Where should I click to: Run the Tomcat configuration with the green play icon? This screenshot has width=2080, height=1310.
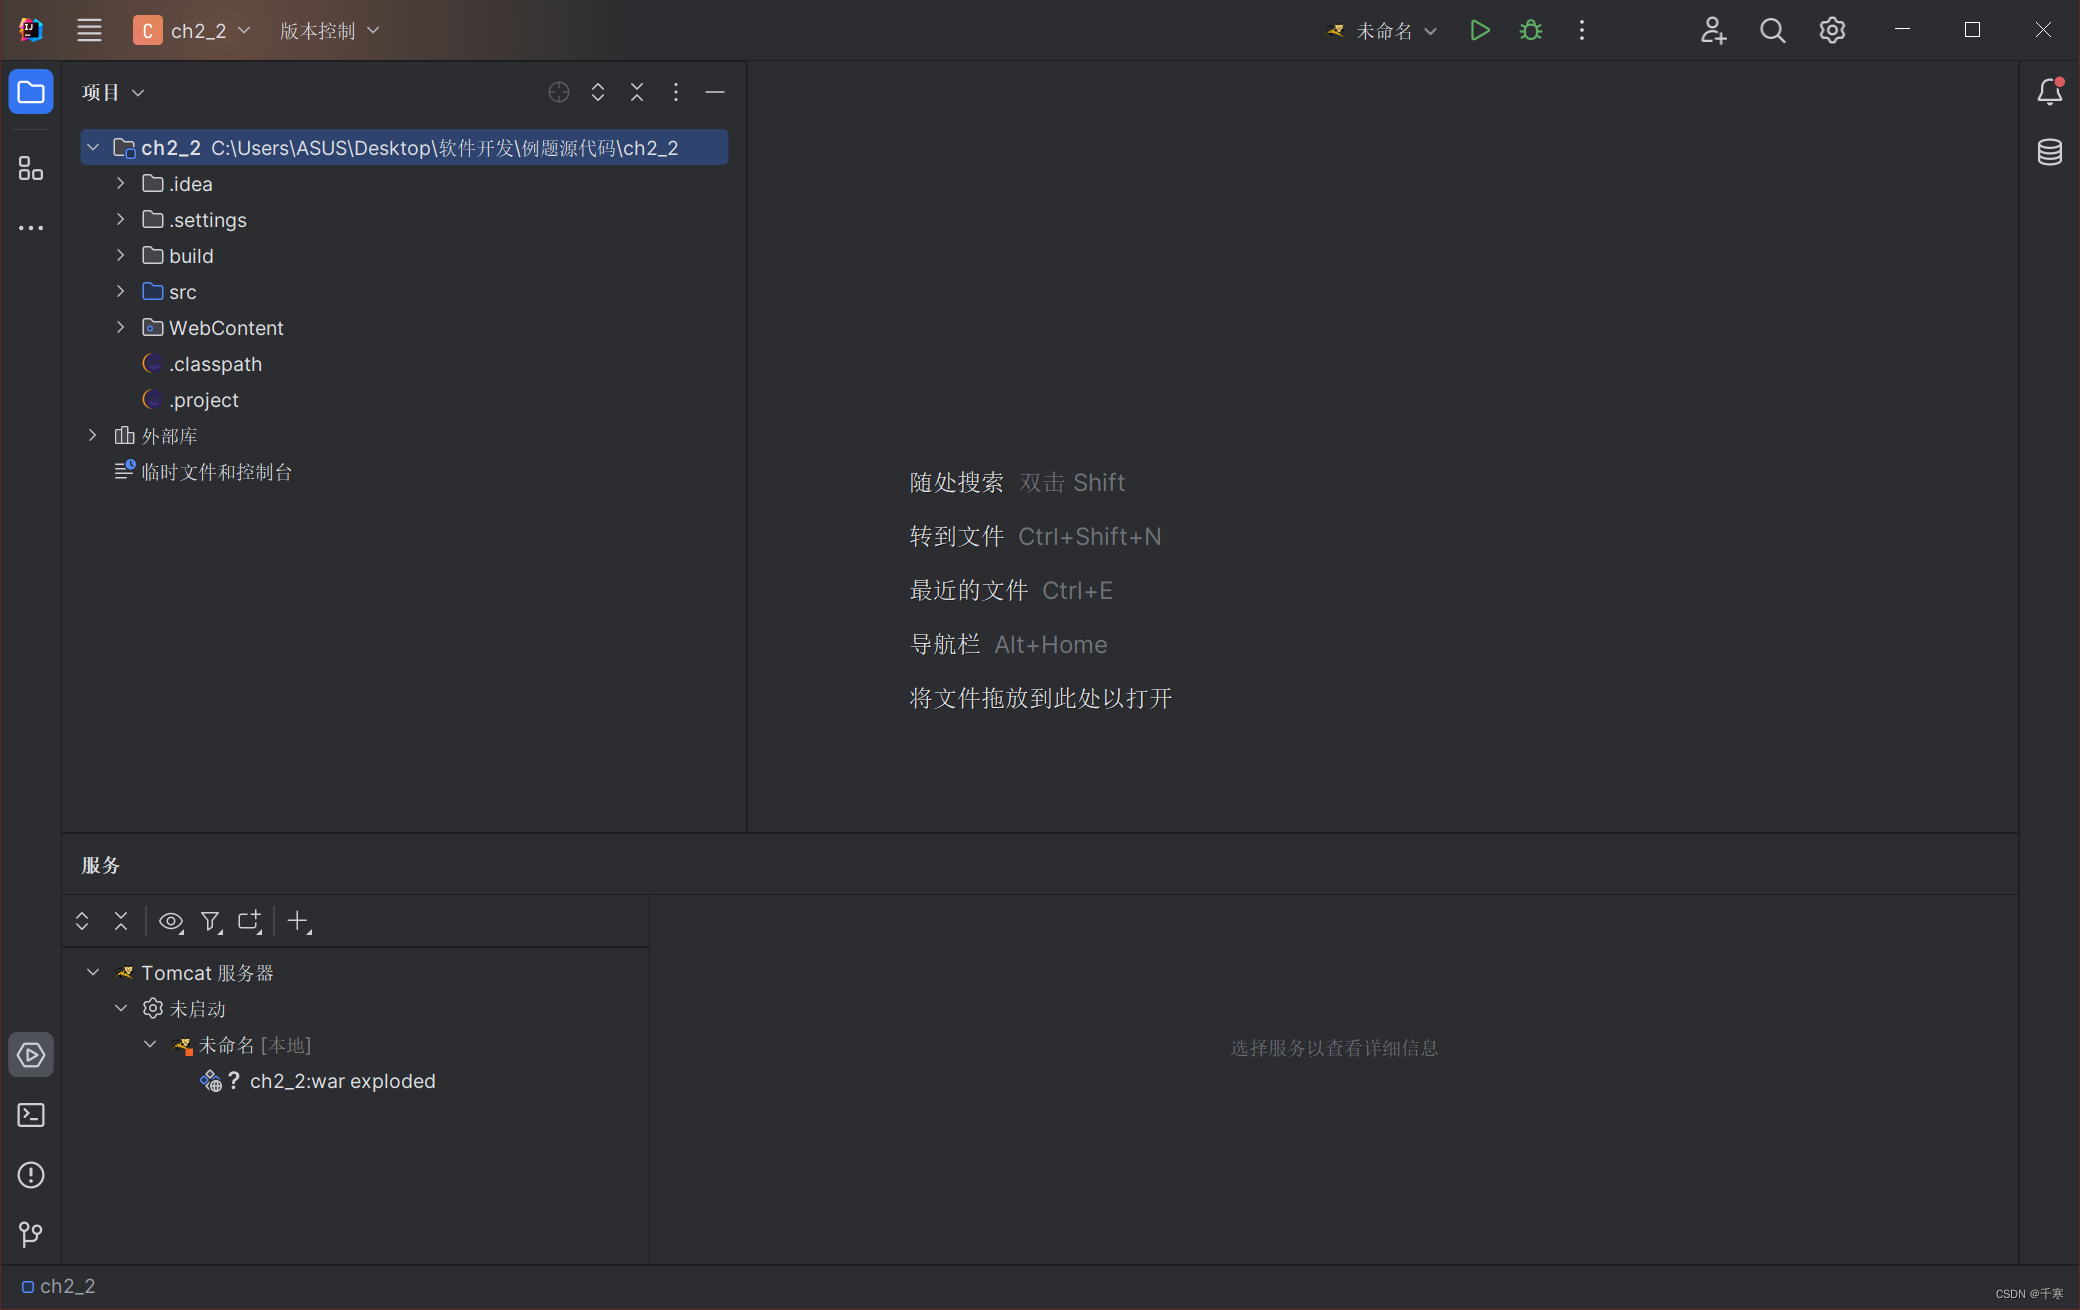[1480, 31]
